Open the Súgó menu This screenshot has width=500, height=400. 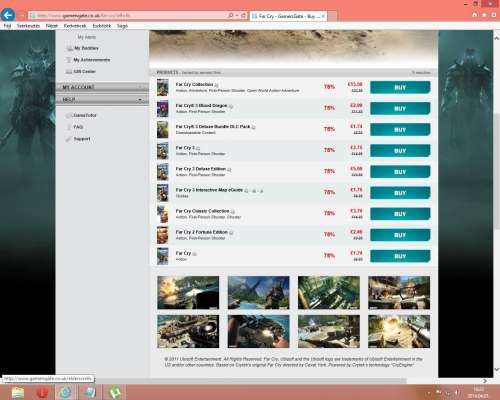tap(122, 26)
